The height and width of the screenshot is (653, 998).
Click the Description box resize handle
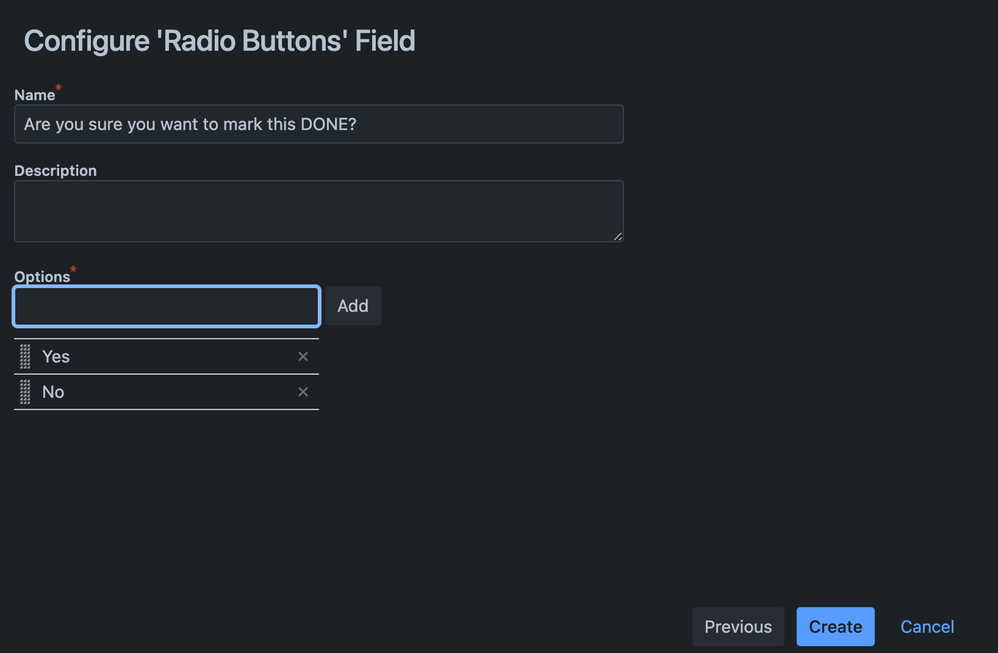coord(617,236)
